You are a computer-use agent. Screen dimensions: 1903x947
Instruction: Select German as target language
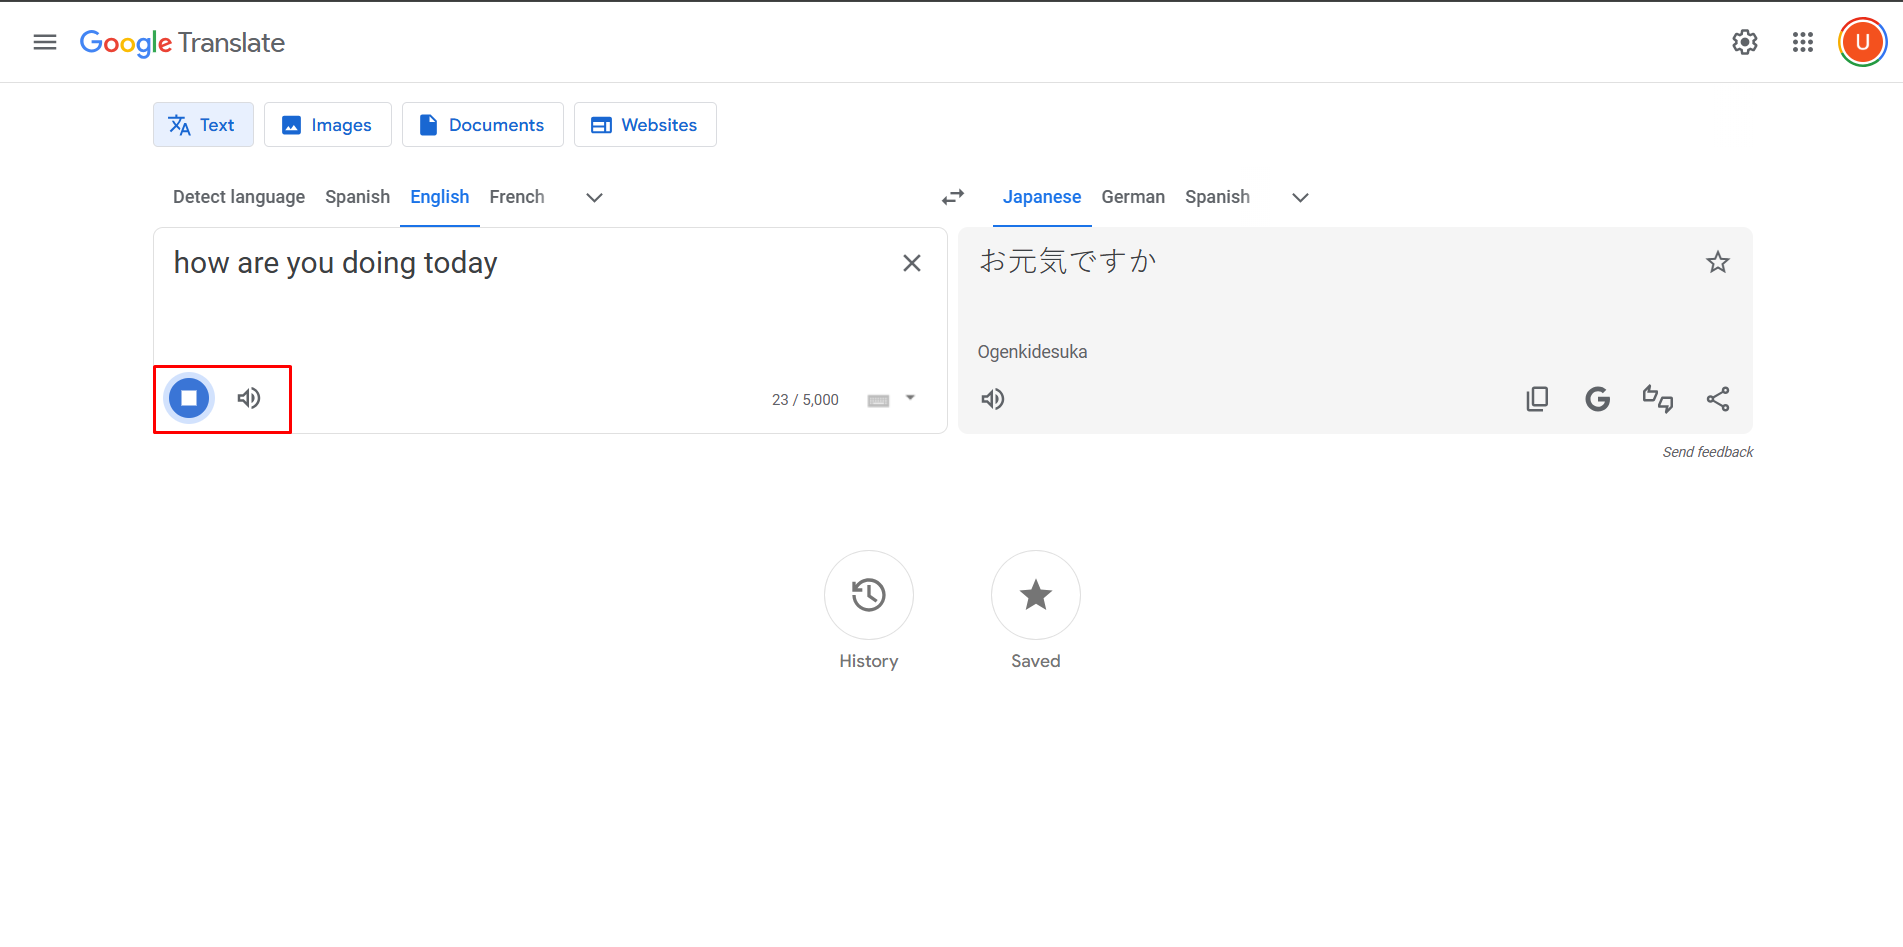[x=1132, y=197]
